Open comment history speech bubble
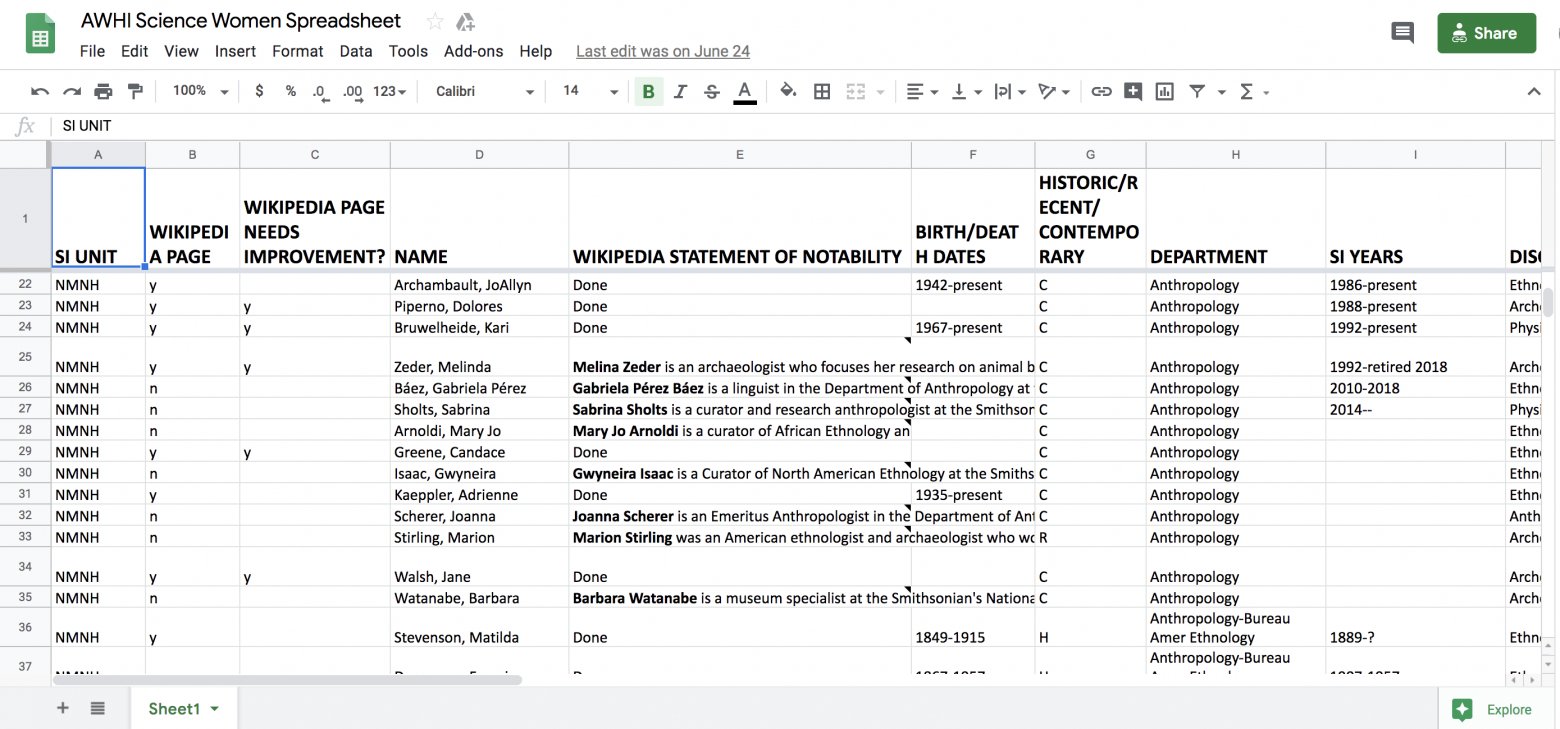The width and height of the screenshot is (1560, 729). click(x=1403, y=33)
